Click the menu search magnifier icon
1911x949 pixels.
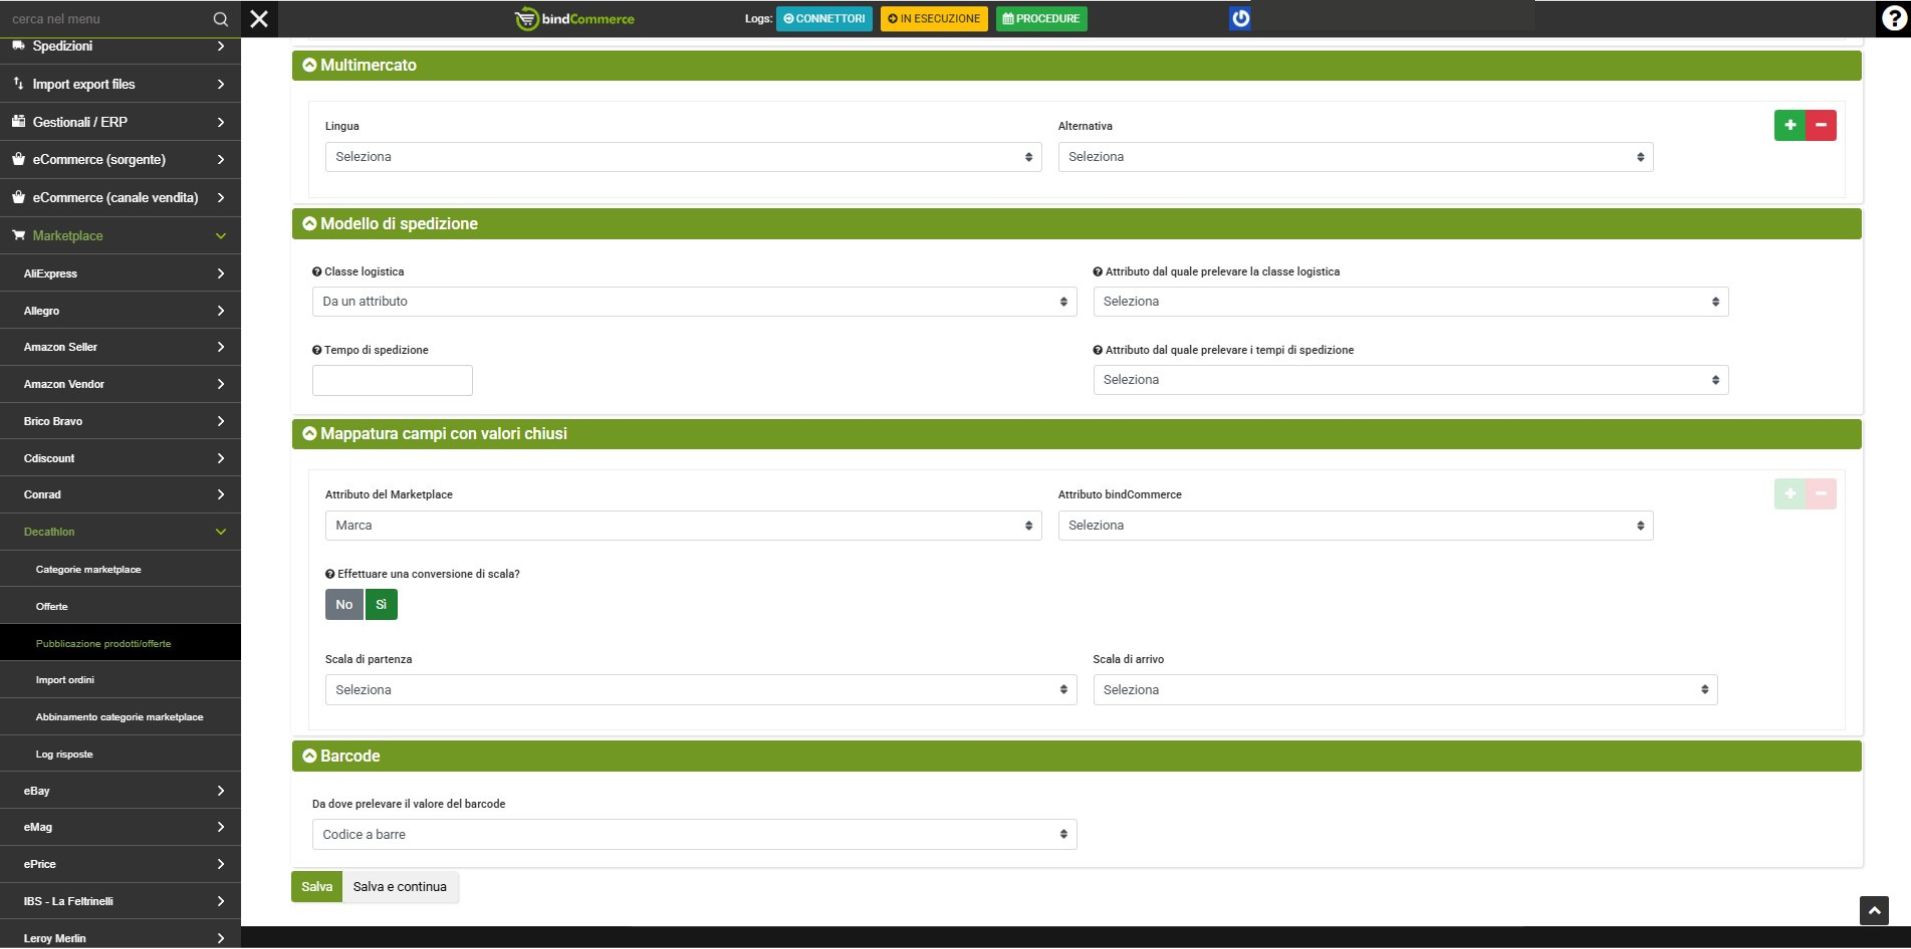(x=220, y=19)
